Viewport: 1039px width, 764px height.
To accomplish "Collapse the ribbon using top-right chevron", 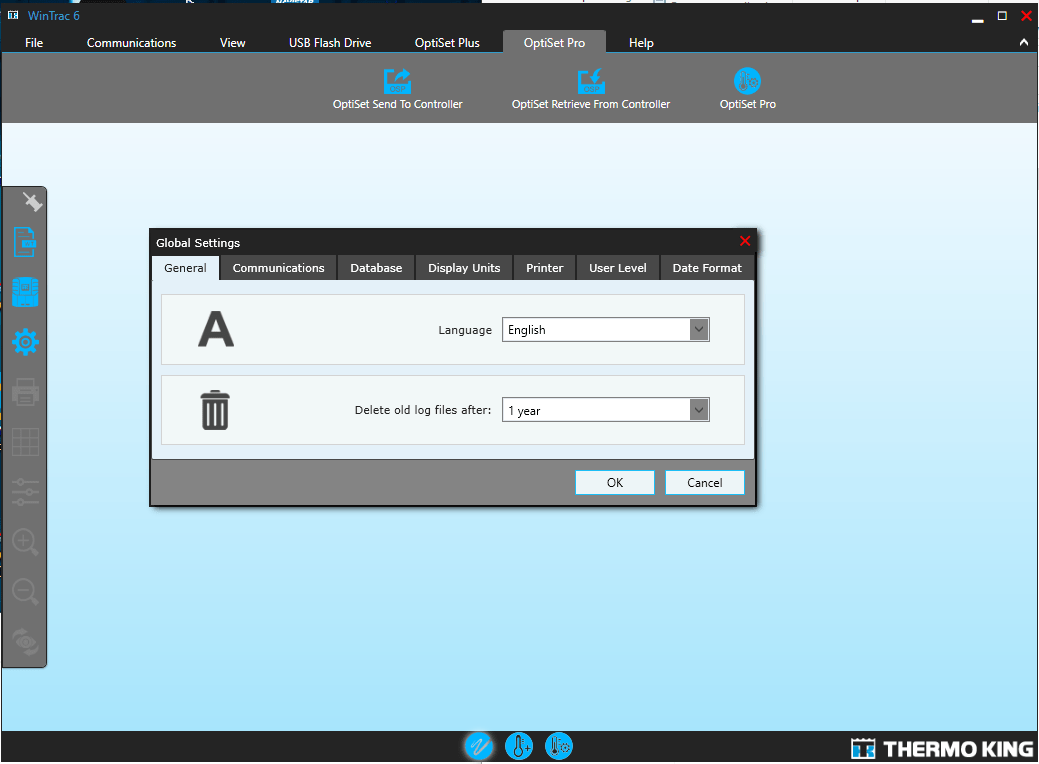I will pyautogui.click(x=1023, y=43).
